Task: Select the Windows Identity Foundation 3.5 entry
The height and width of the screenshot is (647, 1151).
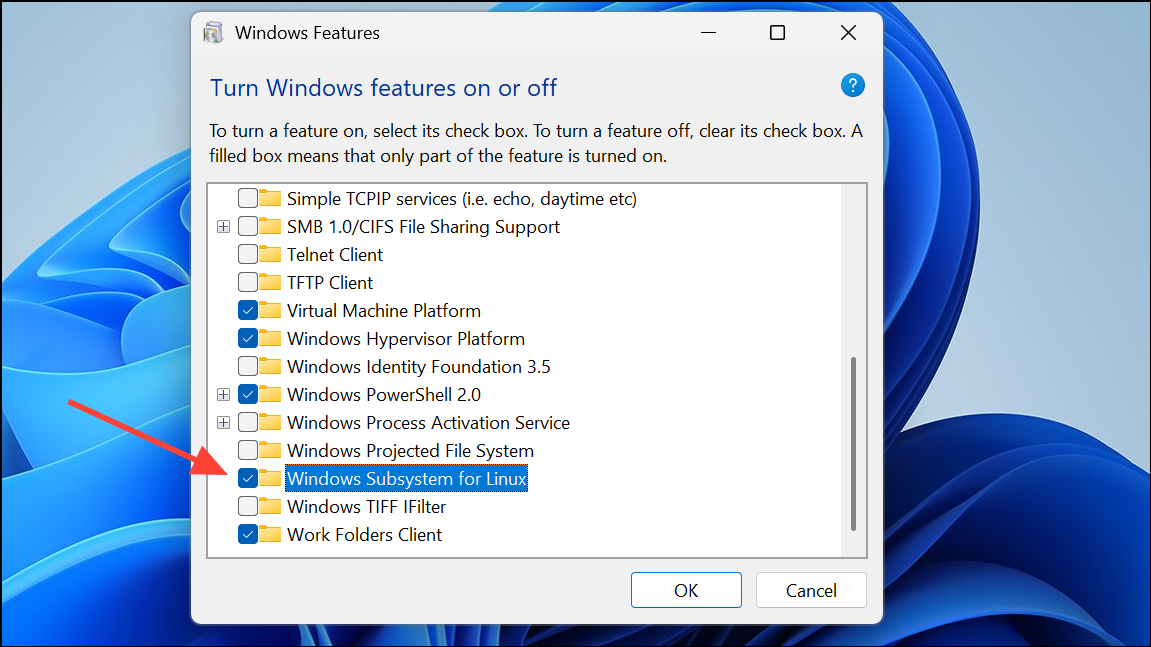Action: coord(417,366)
